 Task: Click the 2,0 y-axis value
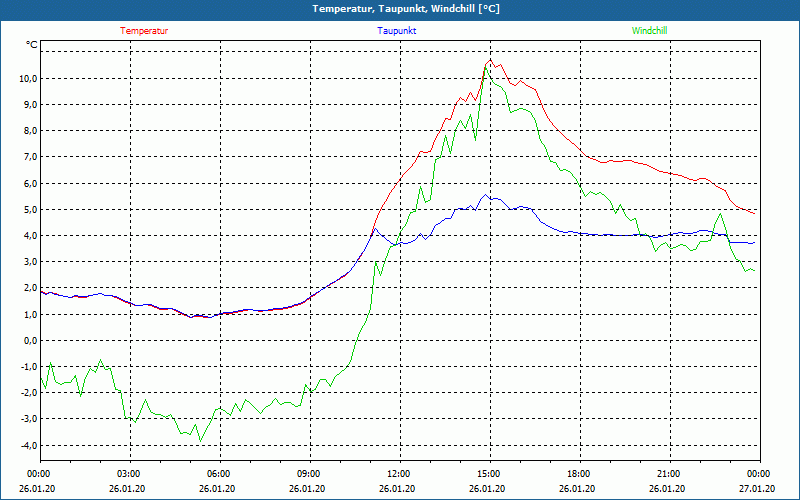pos(30,288)
